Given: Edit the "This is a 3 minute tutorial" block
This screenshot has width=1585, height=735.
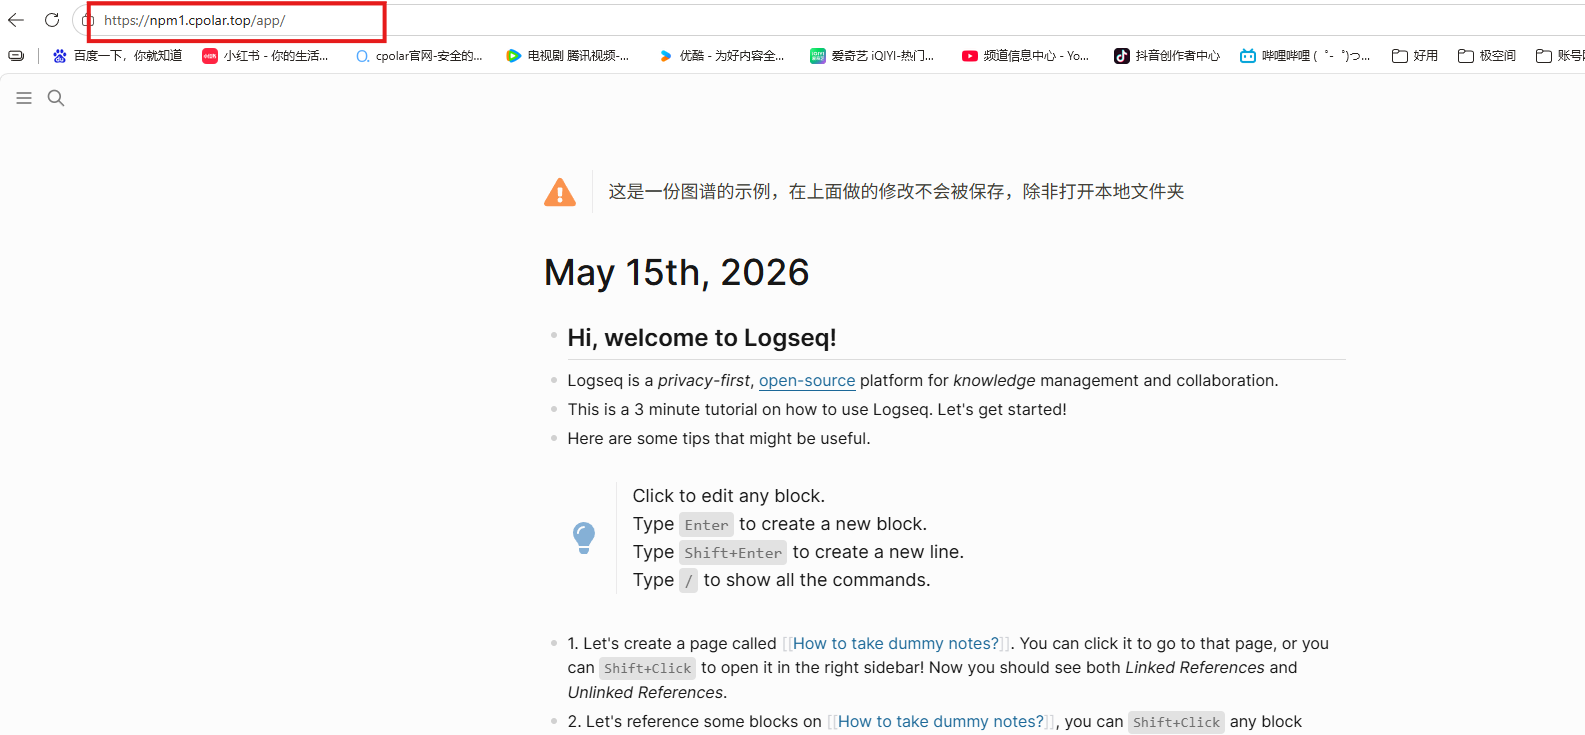Looking at the screenshot, I should (817, 410).
